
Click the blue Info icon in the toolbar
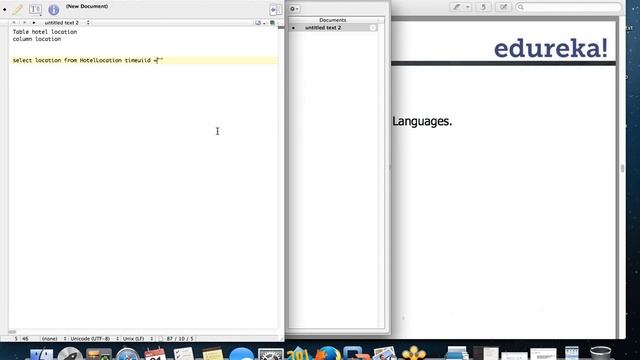[53, 9]
